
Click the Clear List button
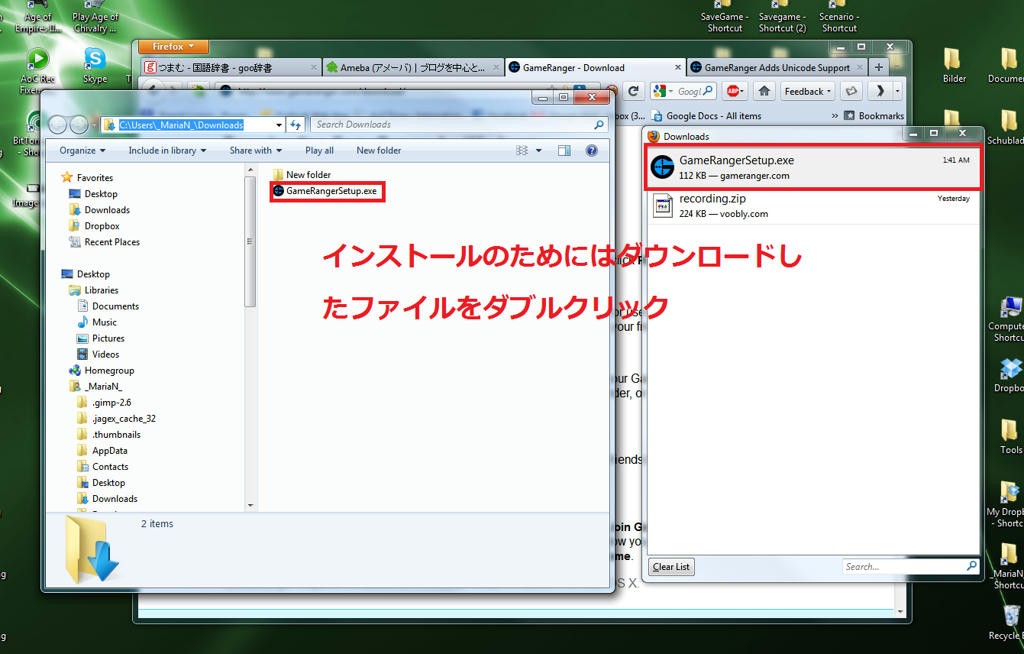[x=671, y=567]
